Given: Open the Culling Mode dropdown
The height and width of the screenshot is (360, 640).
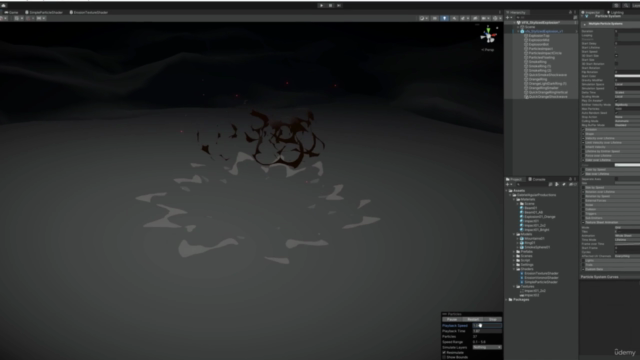Looking at the screenshot, I should click(x=627, y=121).
